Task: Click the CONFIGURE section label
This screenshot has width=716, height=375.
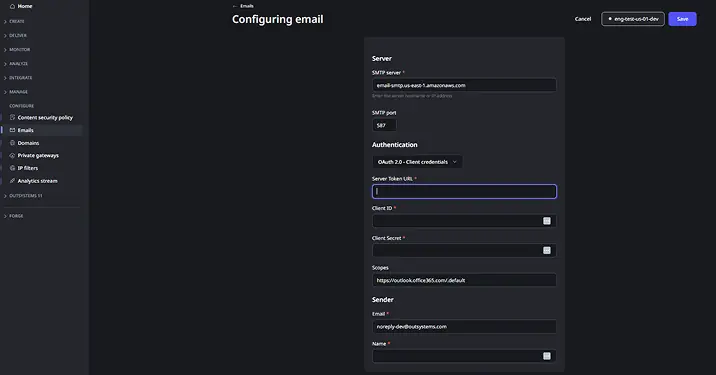Action: click(21, 106)
